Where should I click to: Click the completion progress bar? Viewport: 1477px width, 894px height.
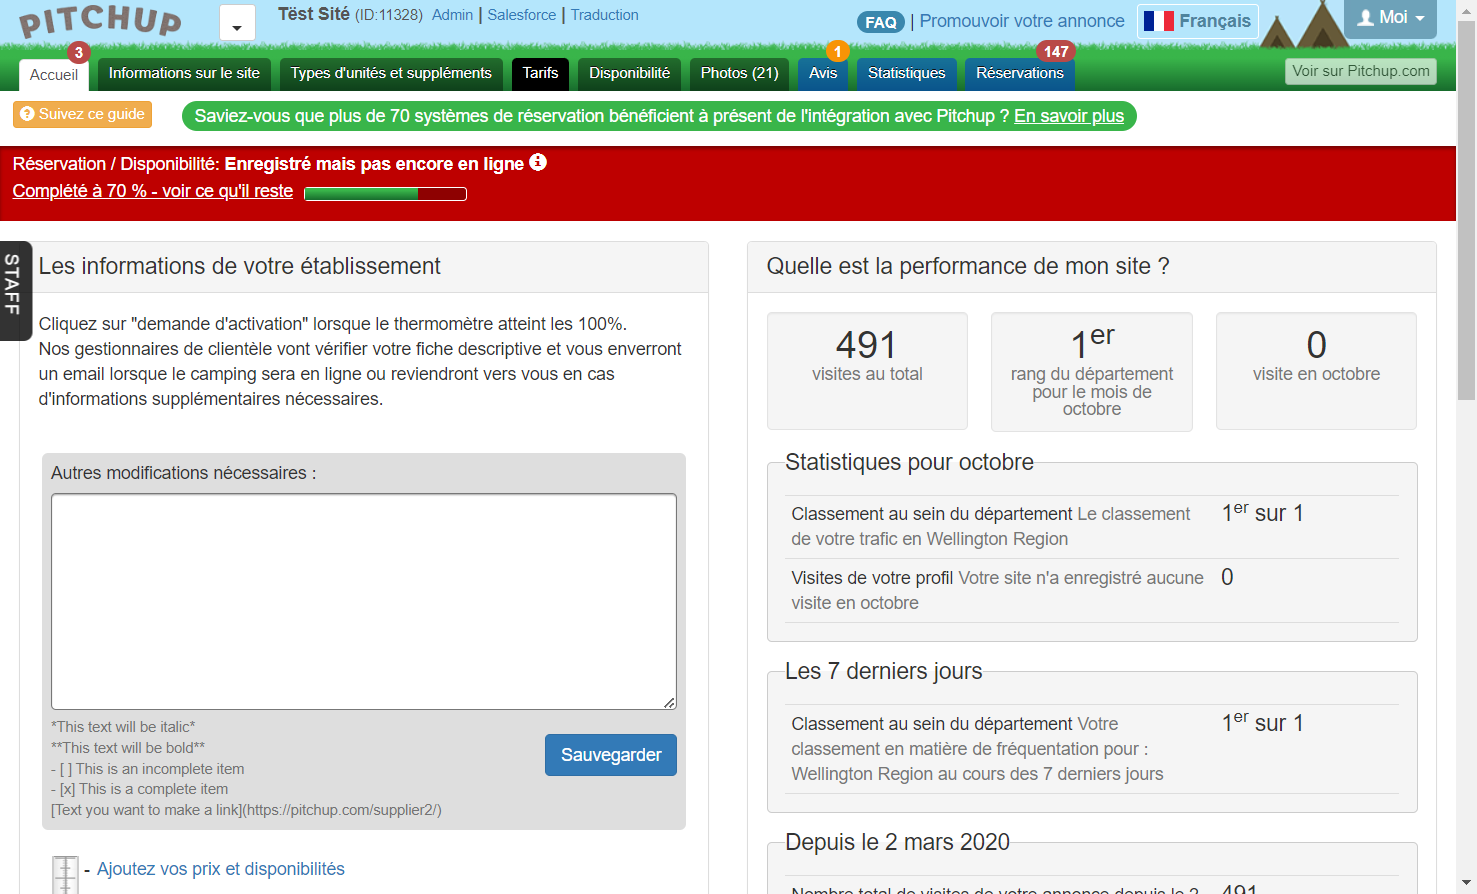click(385, 194)
